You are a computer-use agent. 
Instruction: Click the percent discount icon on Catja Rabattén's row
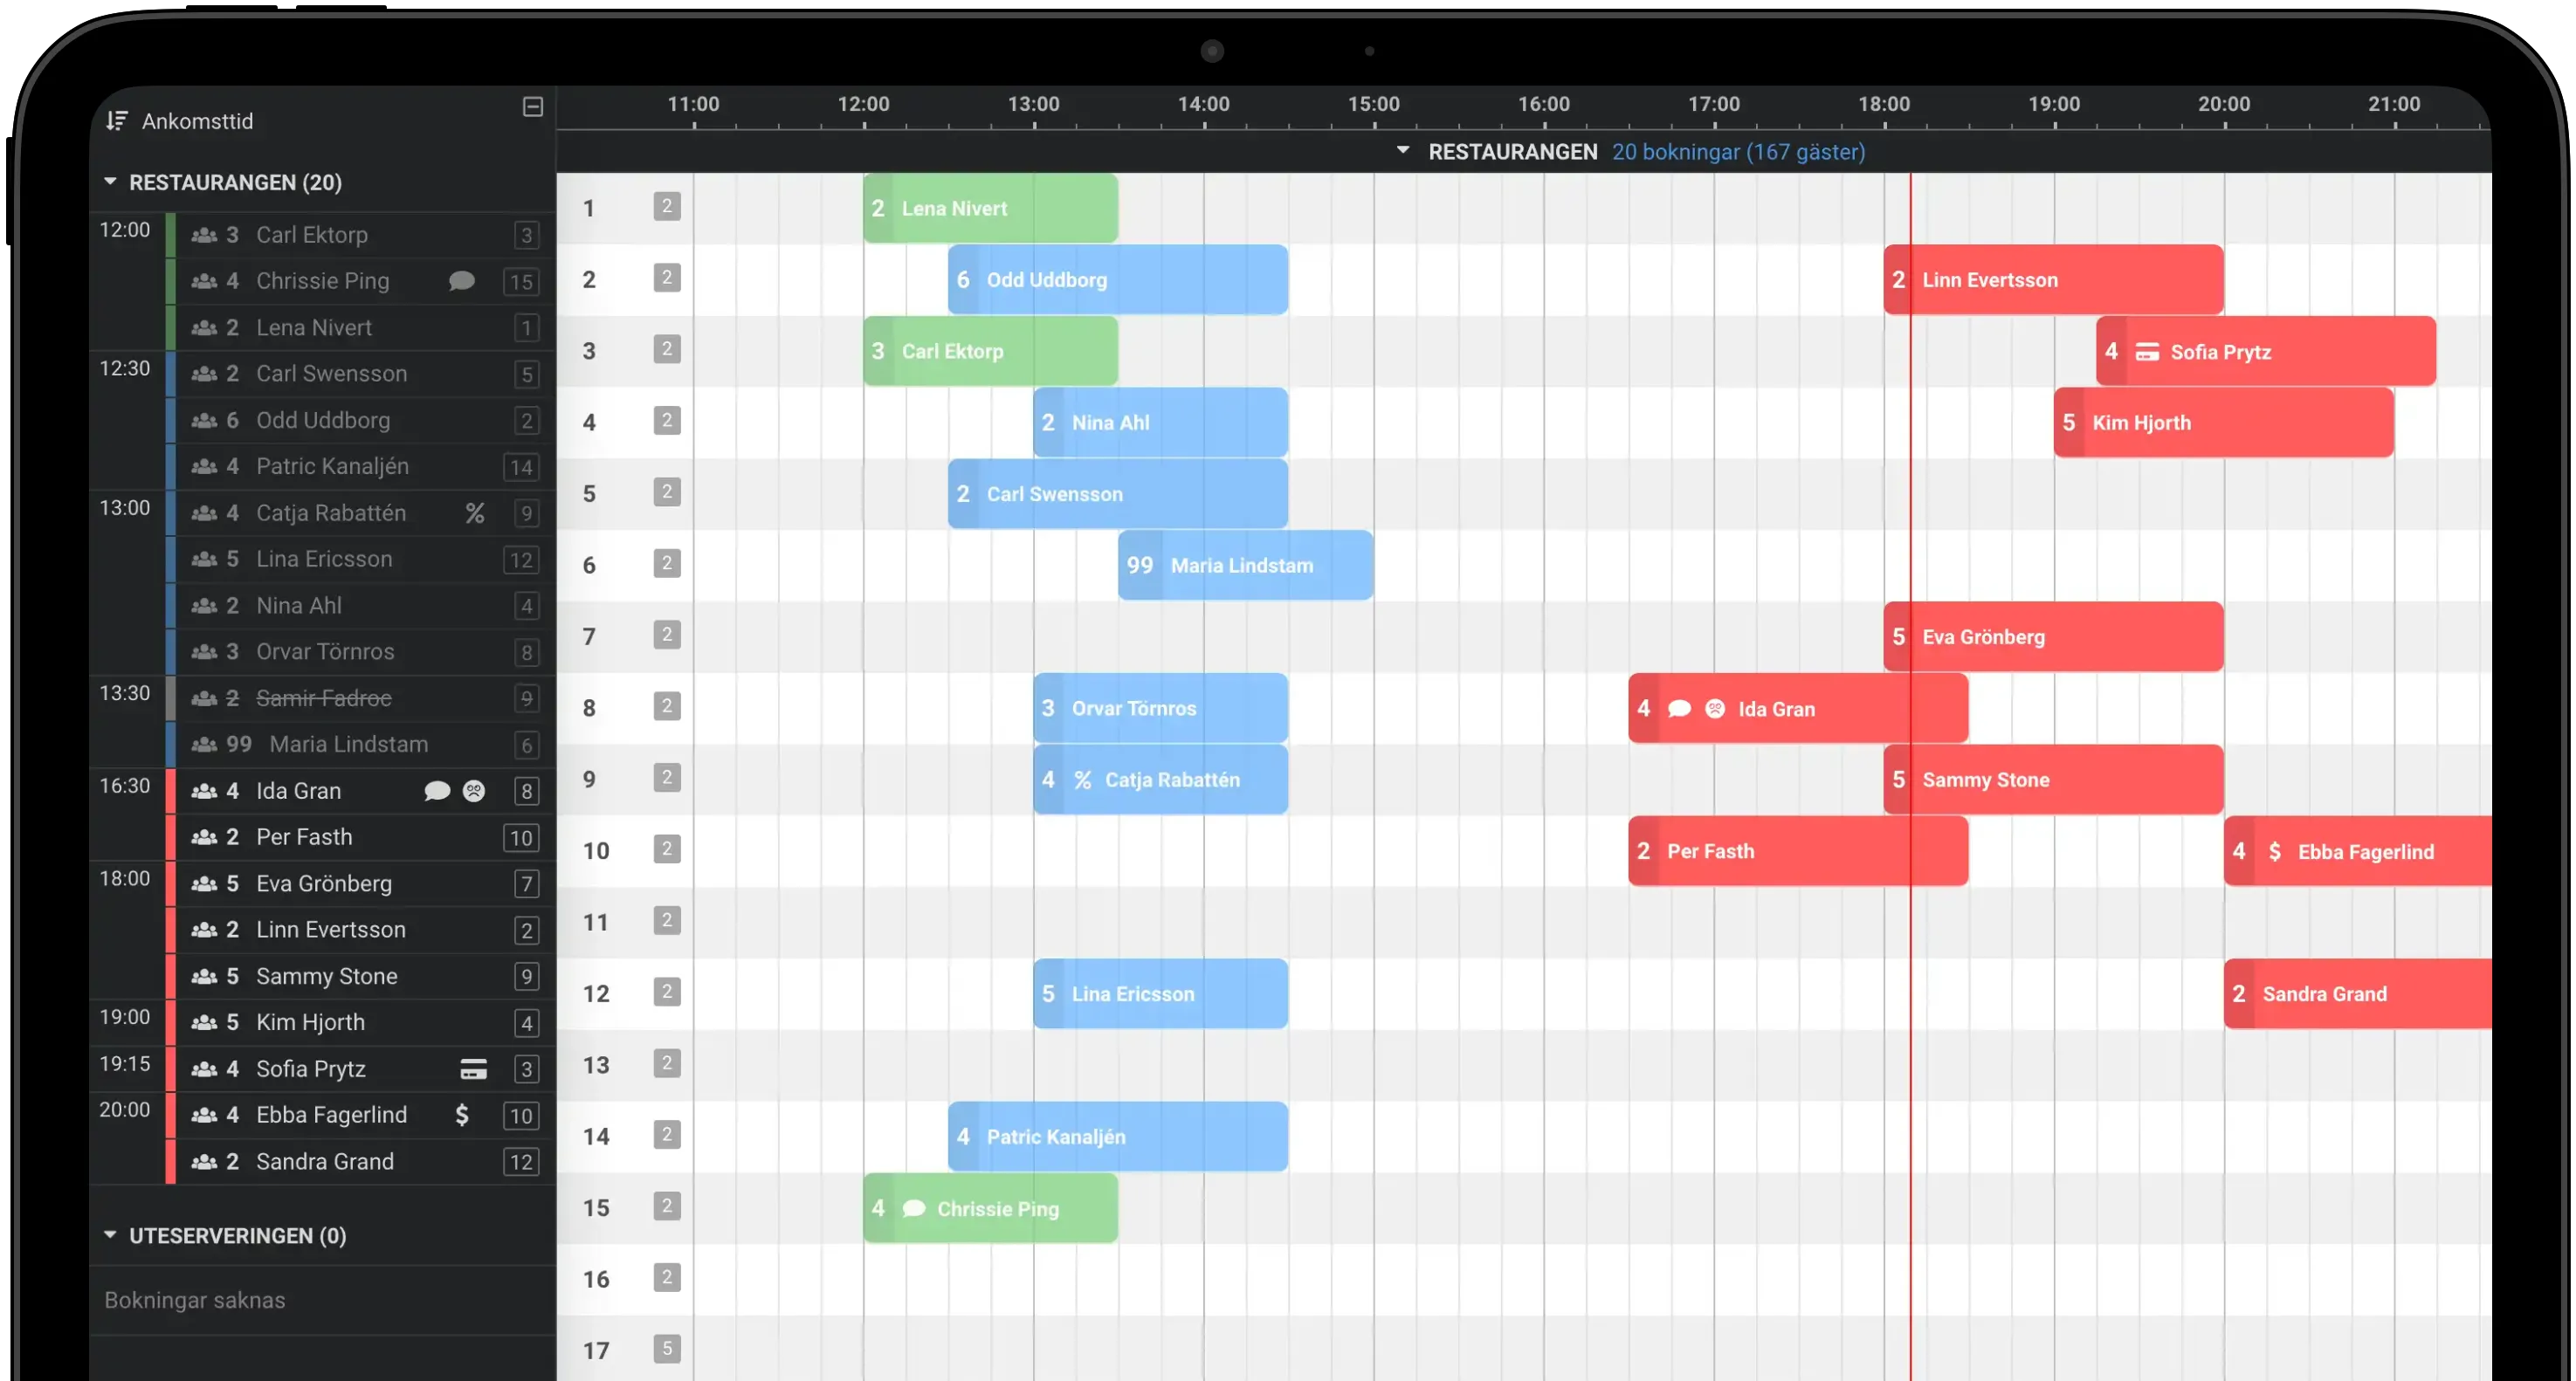[x=475, y=513]
